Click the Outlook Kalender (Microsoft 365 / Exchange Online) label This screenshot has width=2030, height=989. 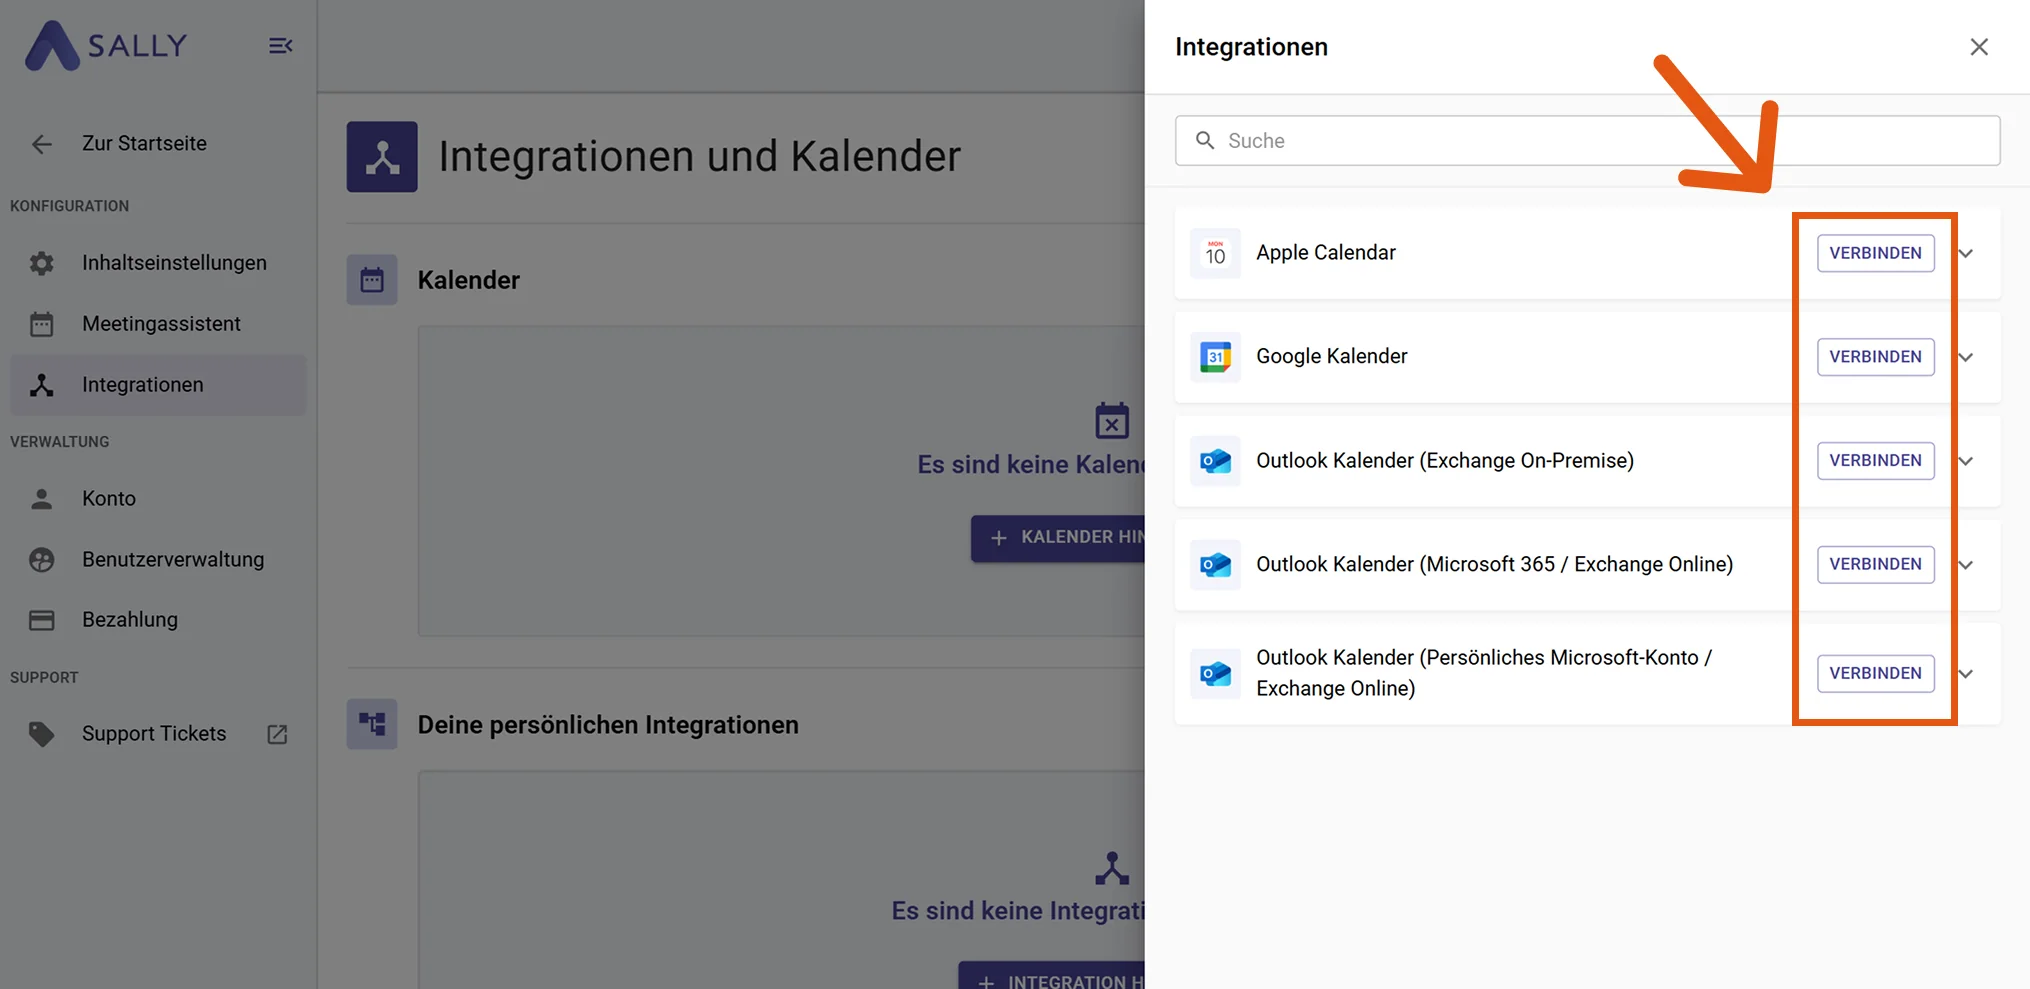point(1494,565)
